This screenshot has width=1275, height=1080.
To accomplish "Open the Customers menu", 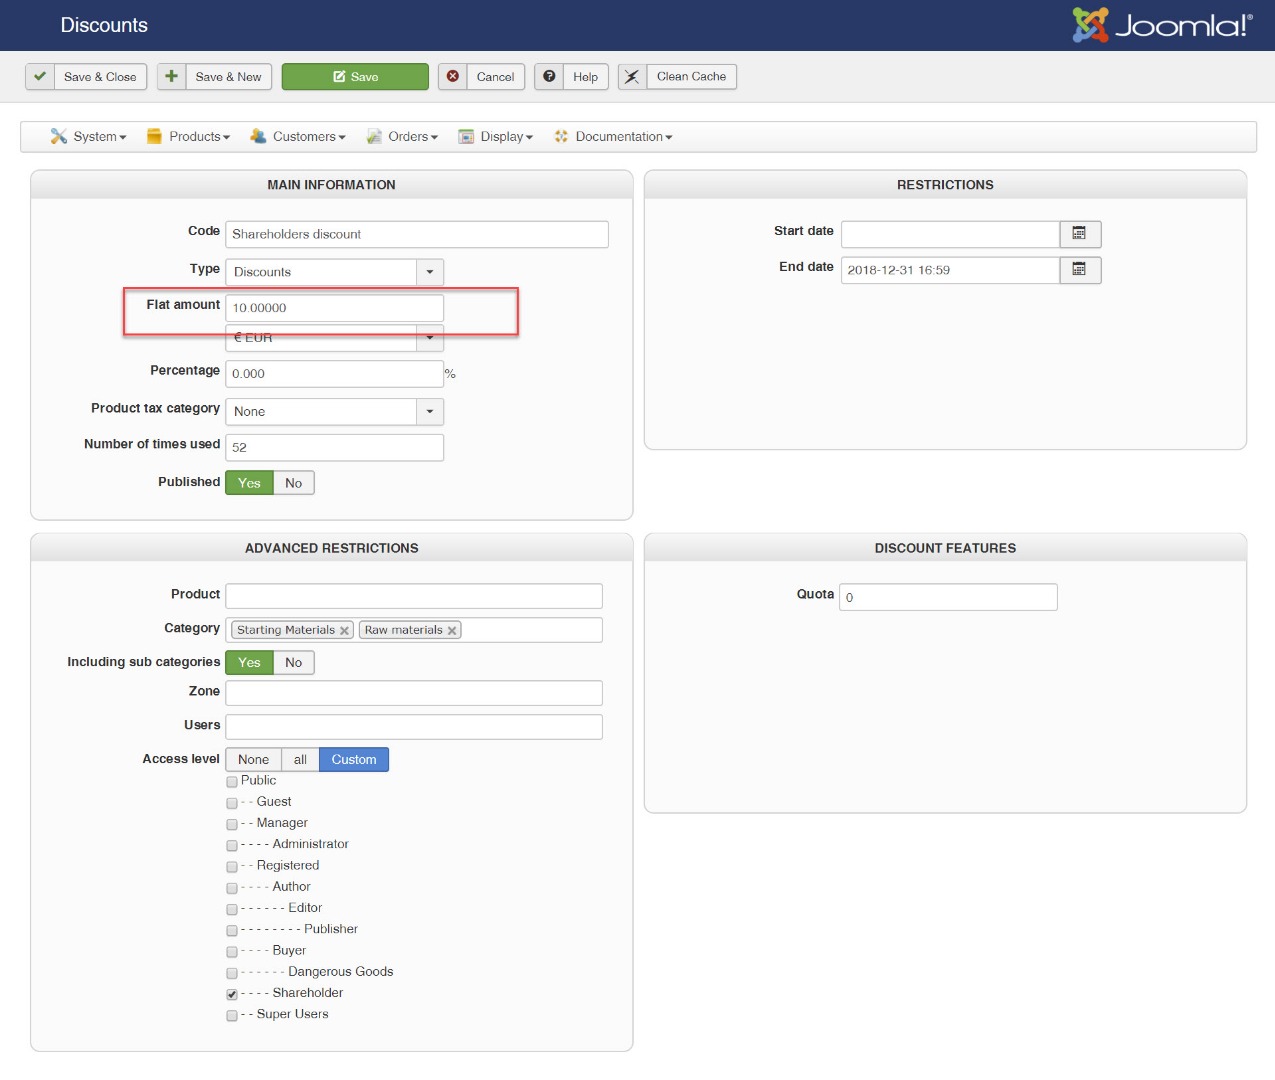I will click(x=298, y=137).
